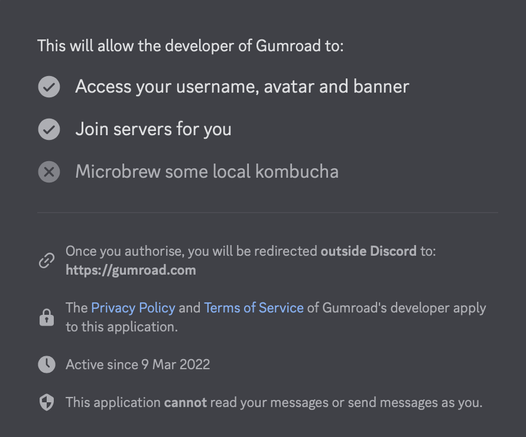This screenshot has height=437, width=526.
Task: Click the 'Active since 9 Mar 2022' text
Action: 138,365
